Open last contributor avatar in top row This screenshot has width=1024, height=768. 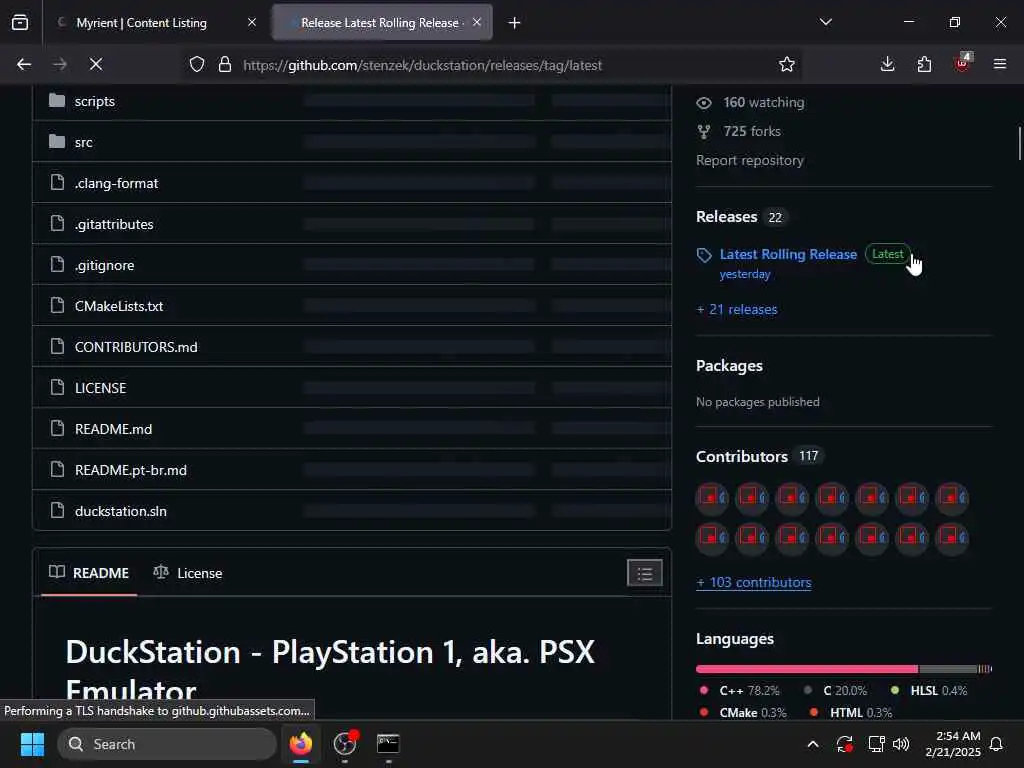pyautogui.click(x=952, y=498)
